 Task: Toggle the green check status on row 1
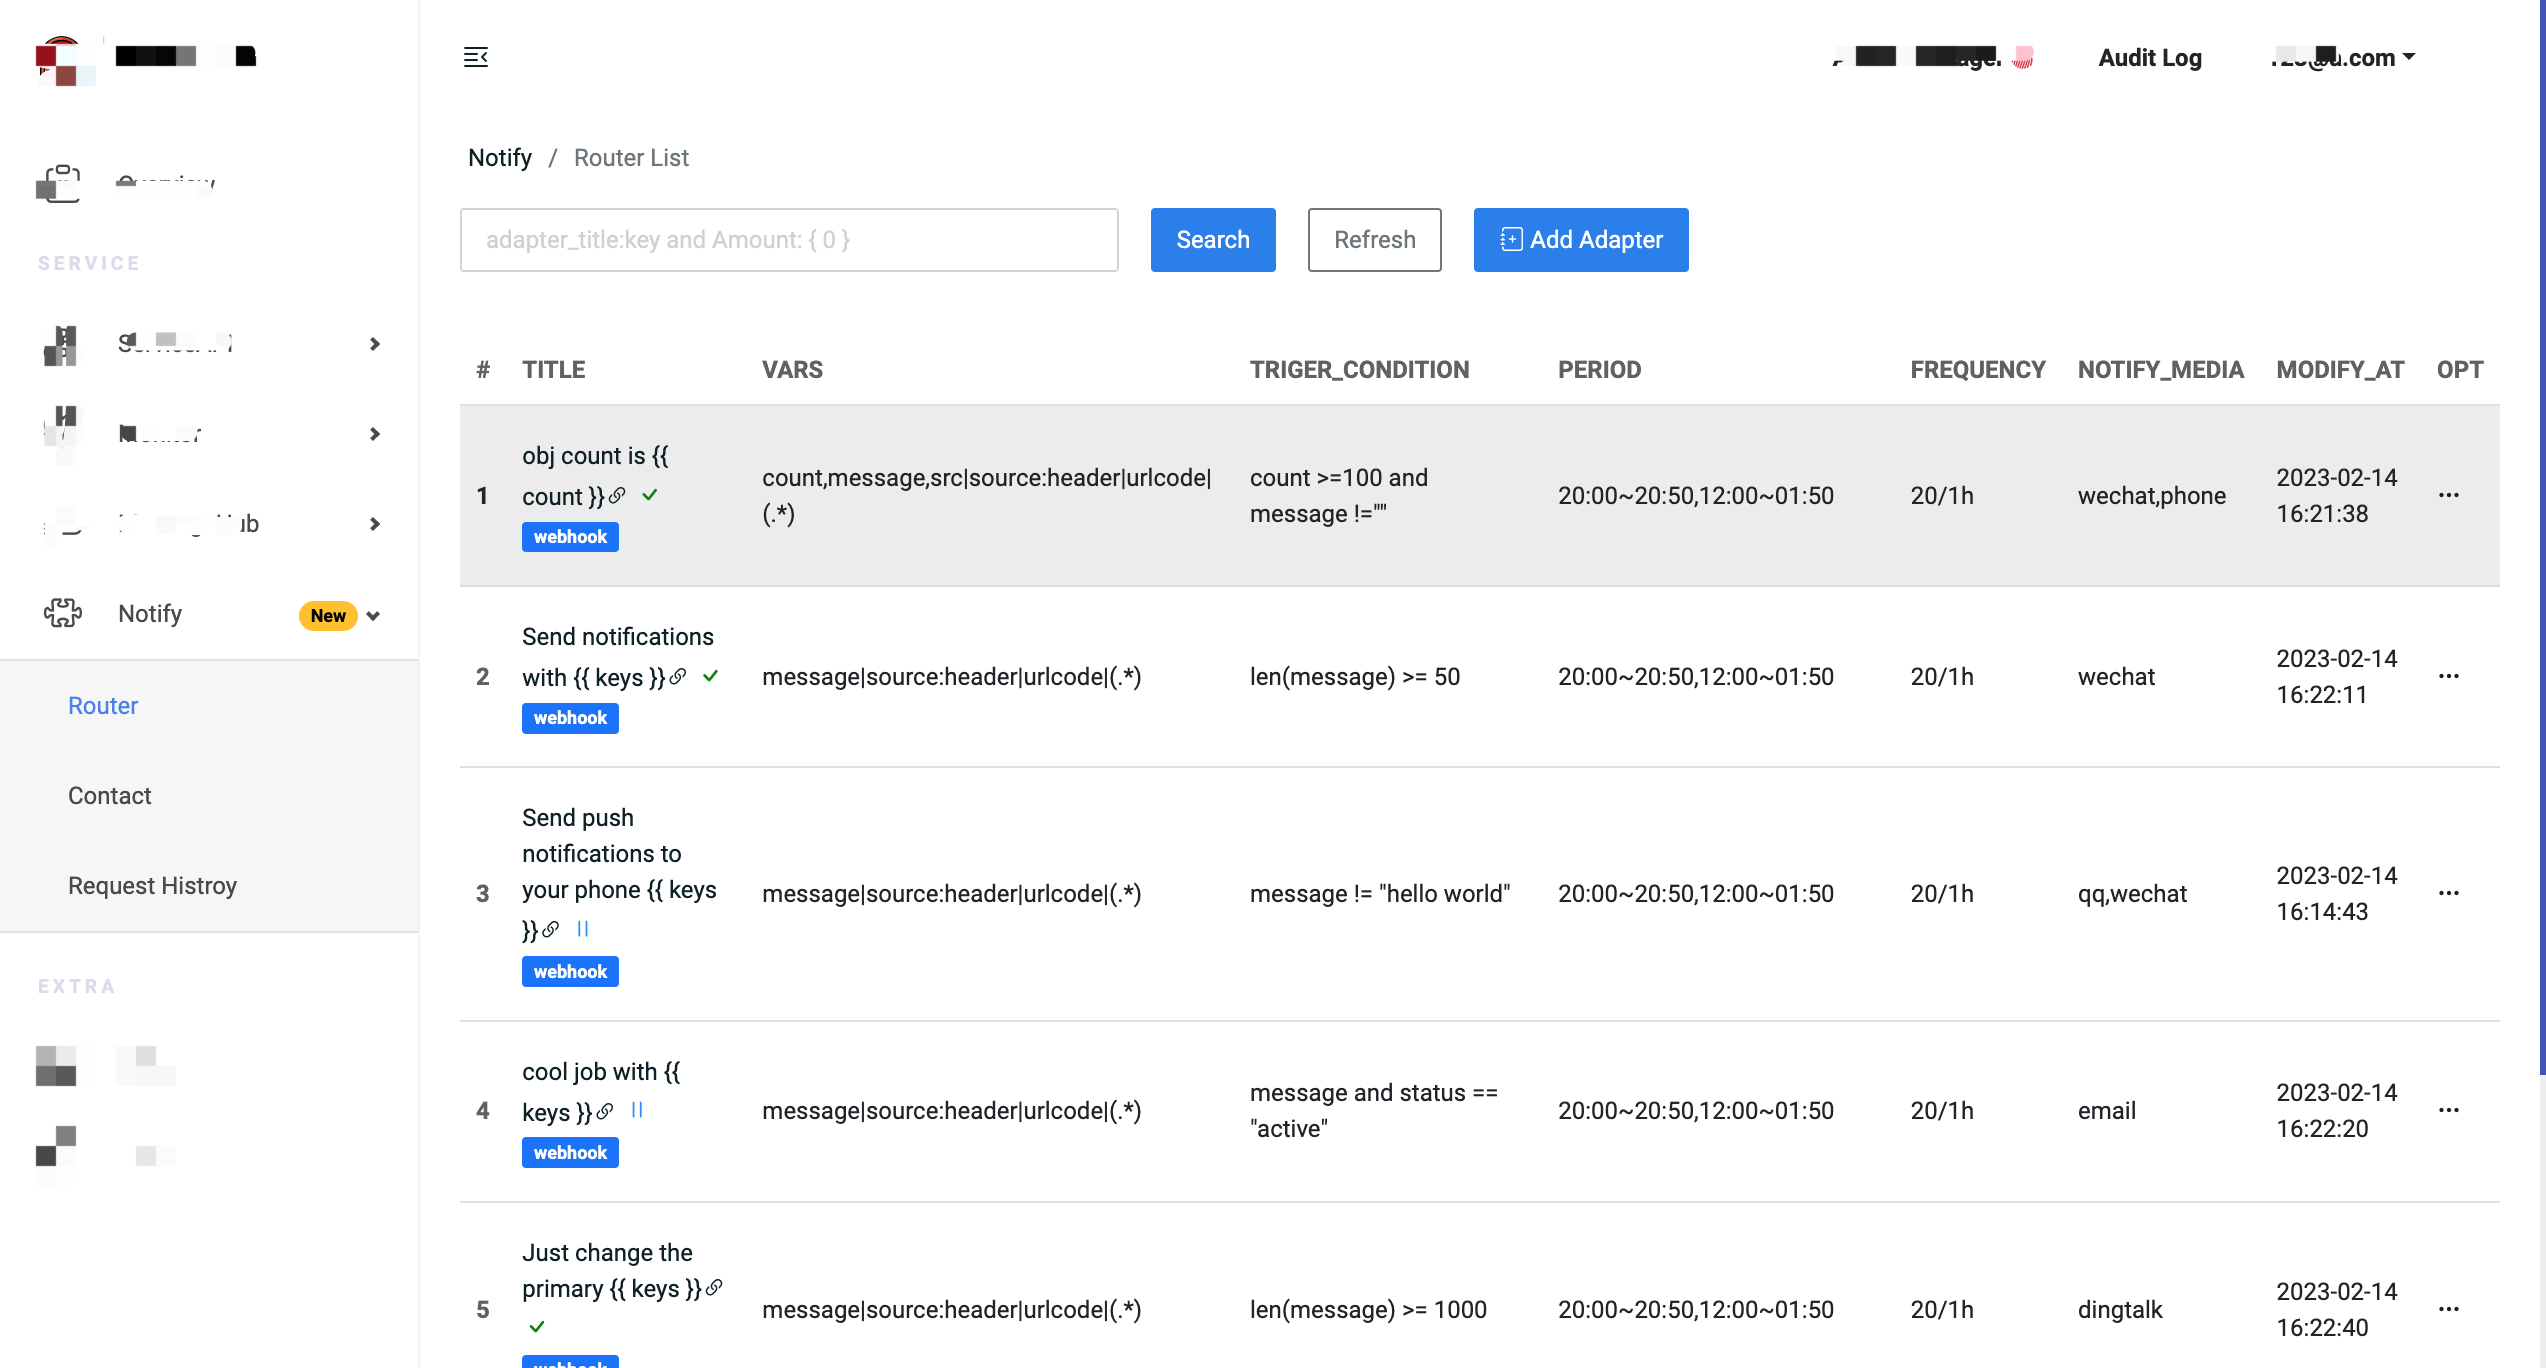(650, 495)
